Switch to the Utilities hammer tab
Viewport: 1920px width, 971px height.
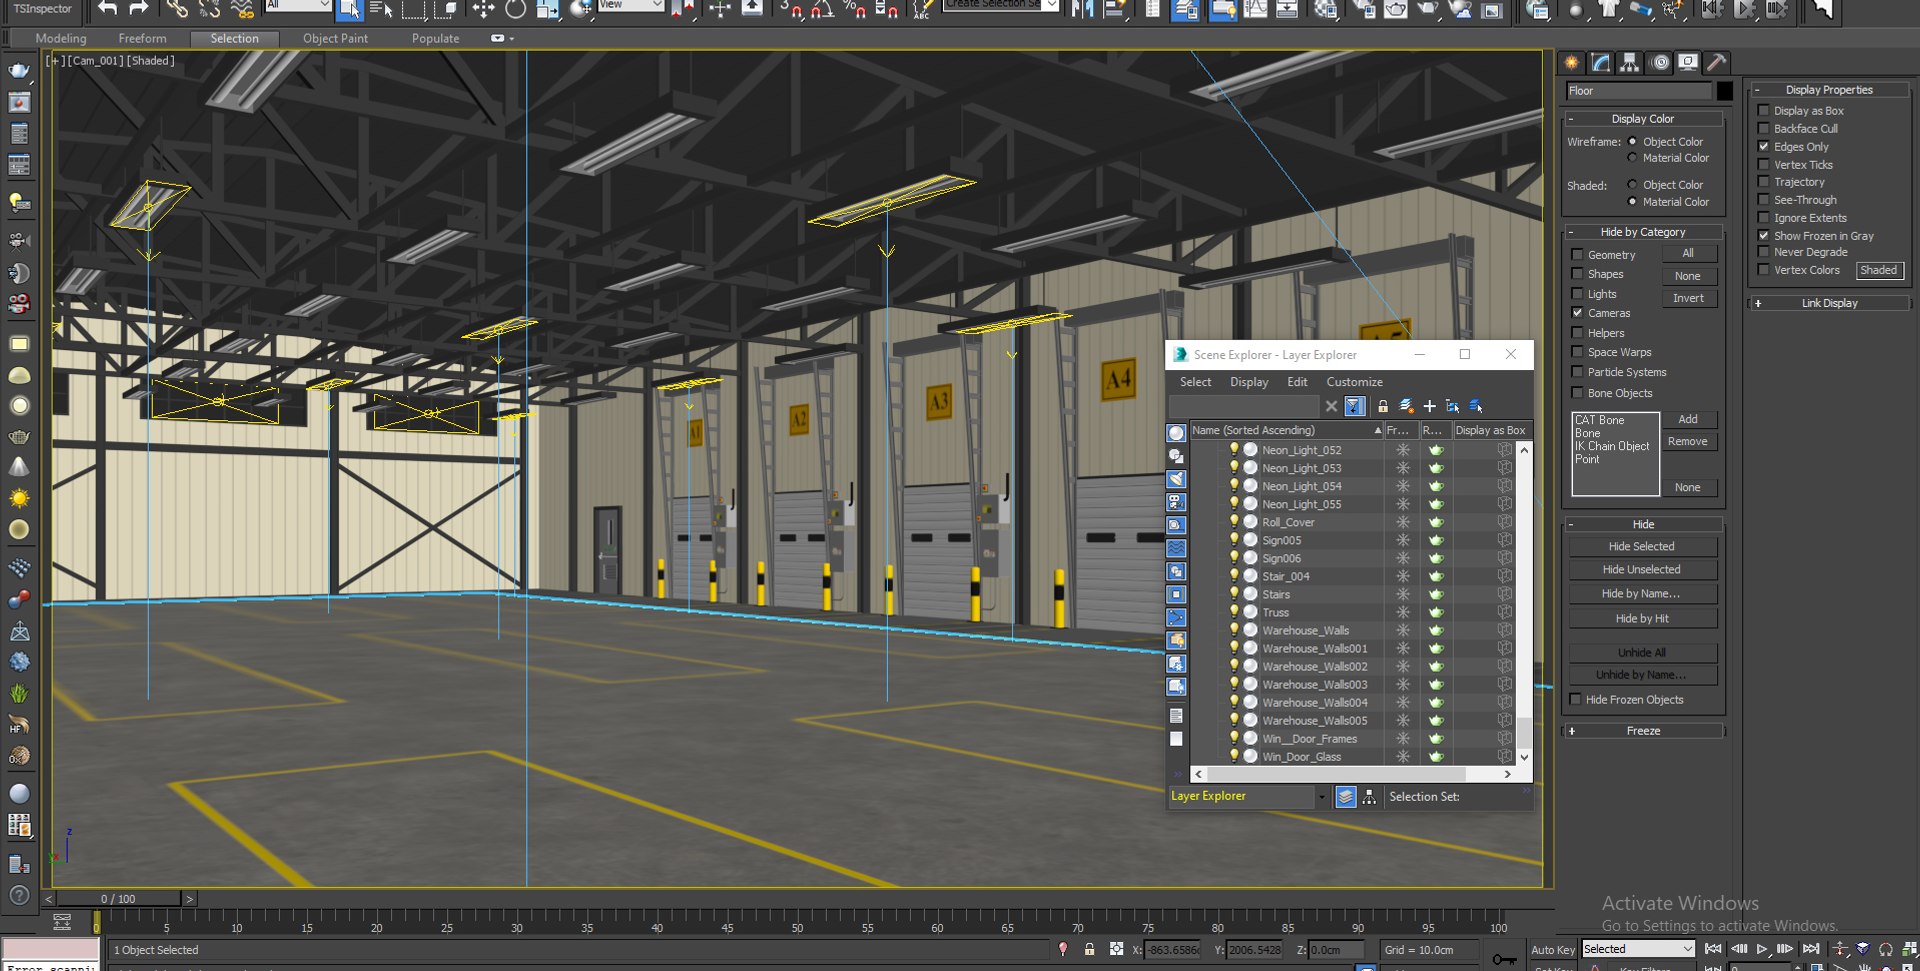[x=1717, y=62]
